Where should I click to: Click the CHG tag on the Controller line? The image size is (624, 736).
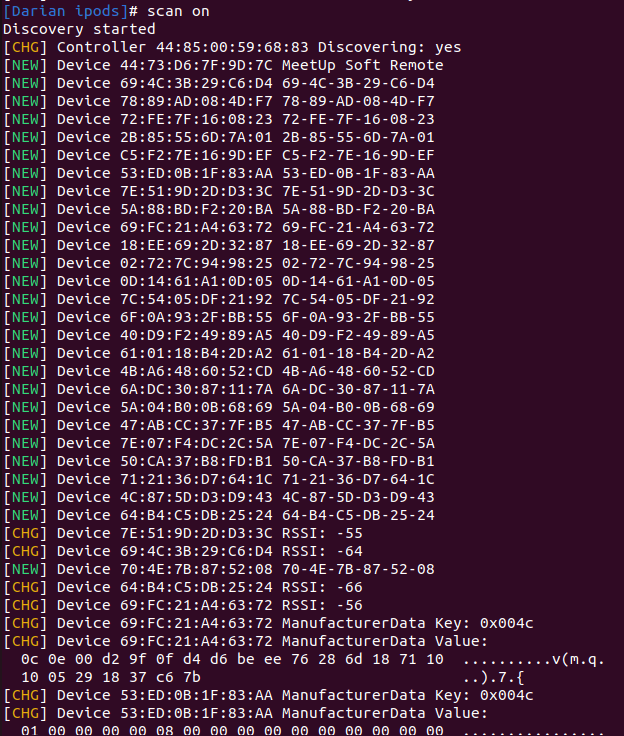pyautogui.click(x=25, y=47)
